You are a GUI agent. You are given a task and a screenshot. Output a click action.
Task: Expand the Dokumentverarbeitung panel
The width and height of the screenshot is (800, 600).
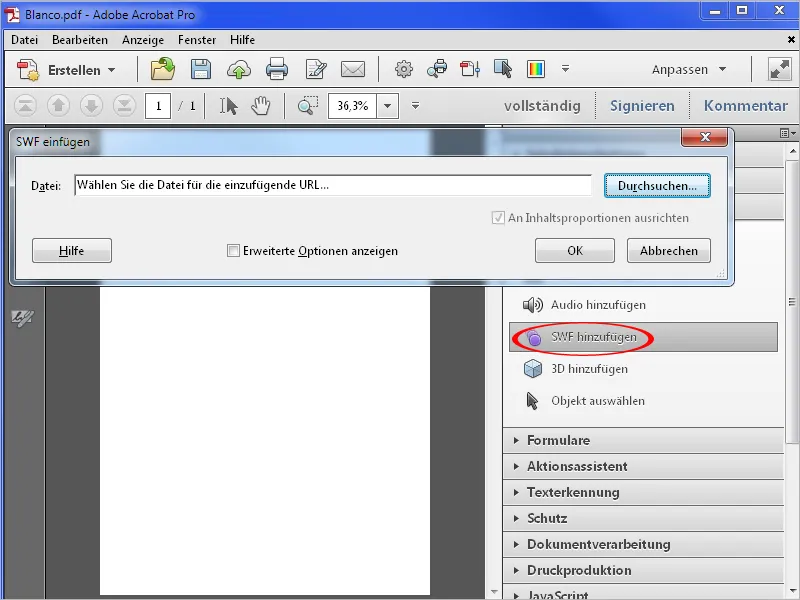tap(643, 544)
